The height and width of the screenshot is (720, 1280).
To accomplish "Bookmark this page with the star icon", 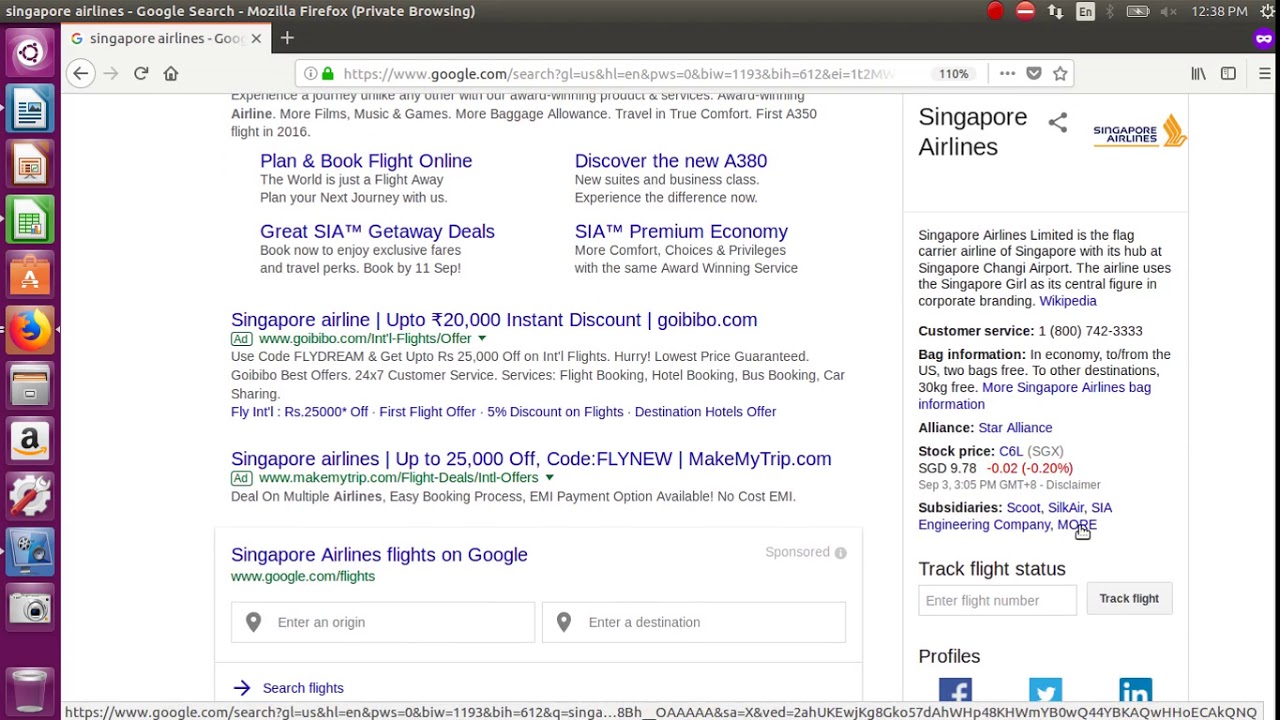I will tap(1060, 73).
